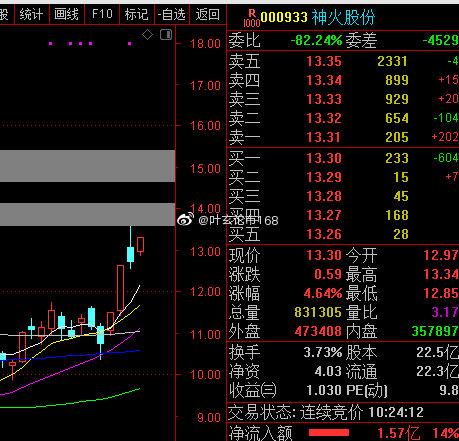Click the 今开 label
Image resolution: width=459 pixels, height=441 pixels.
click(x=361, y=255)
